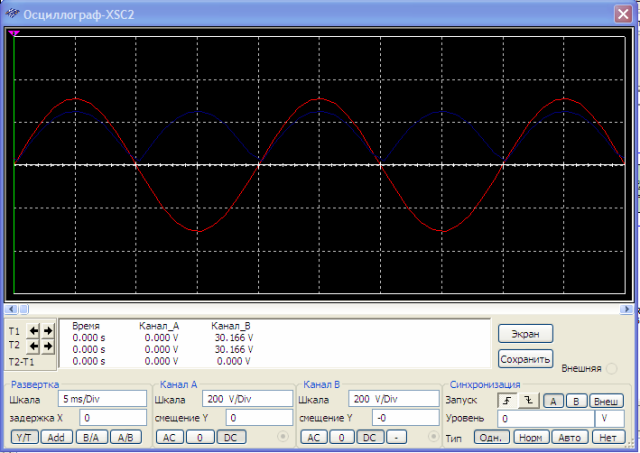
Task: Select falling edge trigger icon
Action: pos(529,401)
